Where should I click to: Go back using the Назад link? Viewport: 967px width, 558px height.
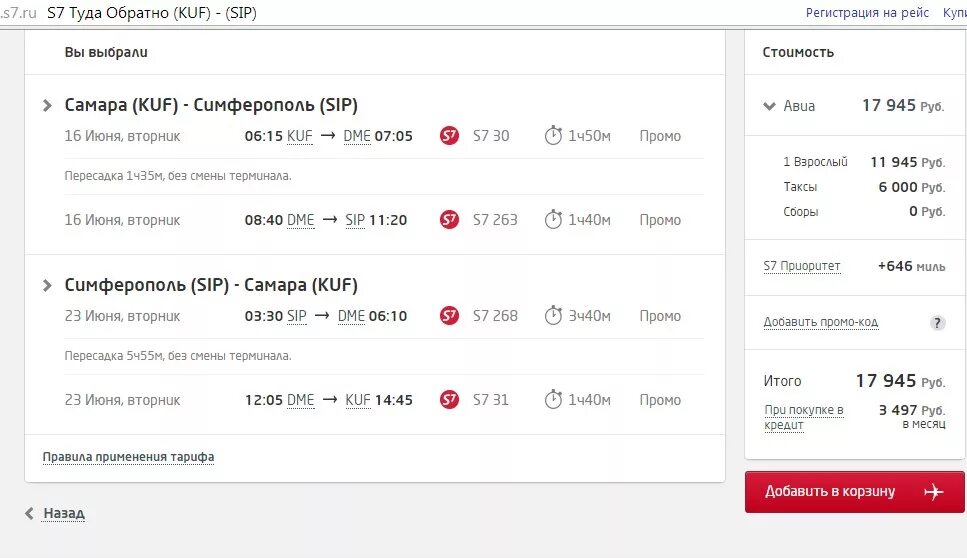64,513
